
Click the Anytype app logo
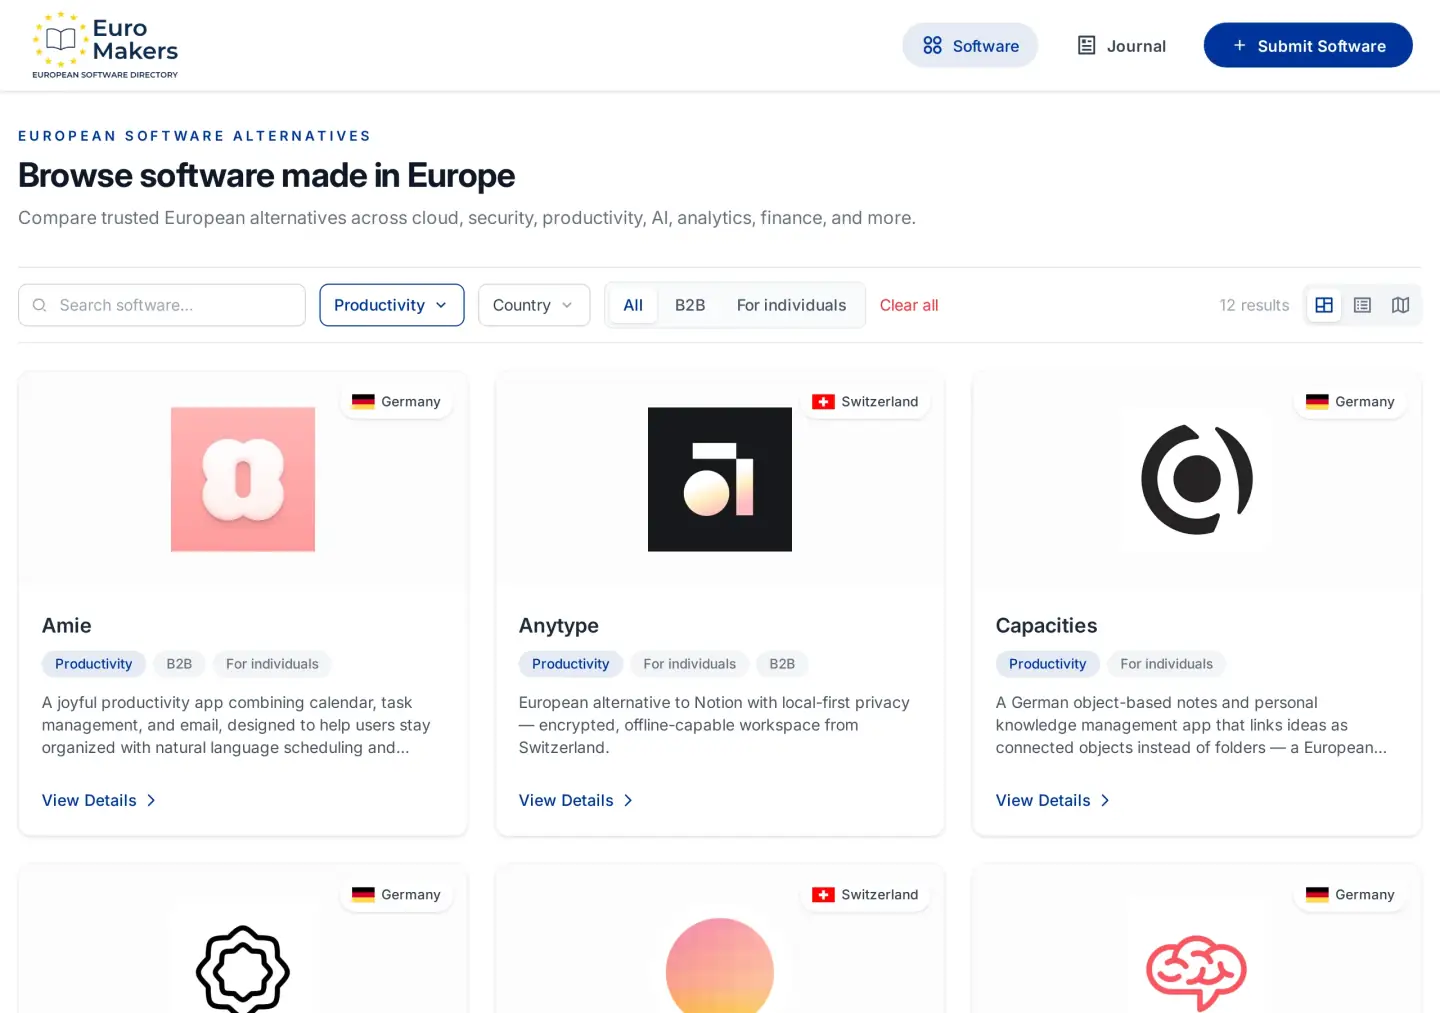pos(720,479)
